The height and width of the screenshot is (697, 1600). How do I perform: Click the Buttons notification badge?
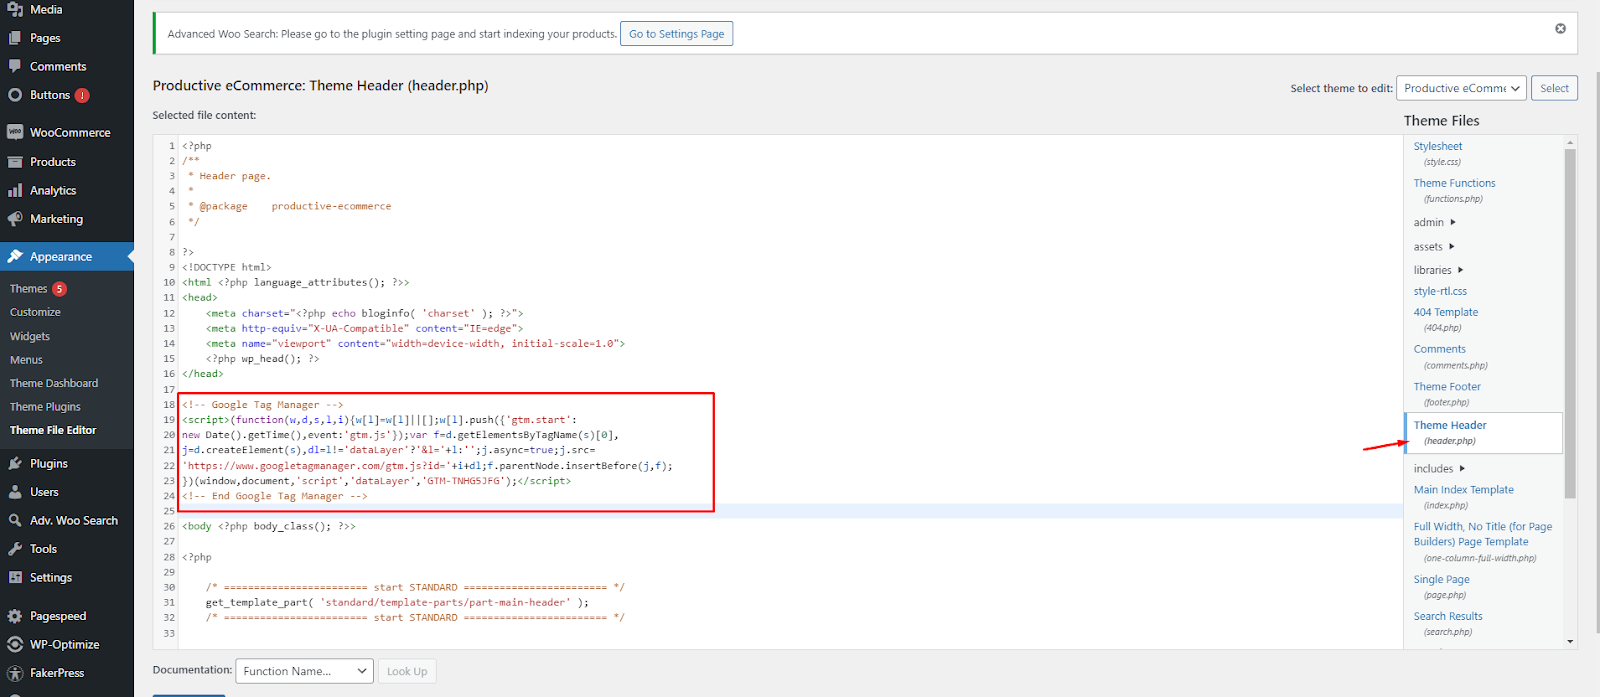pos(82,95)
